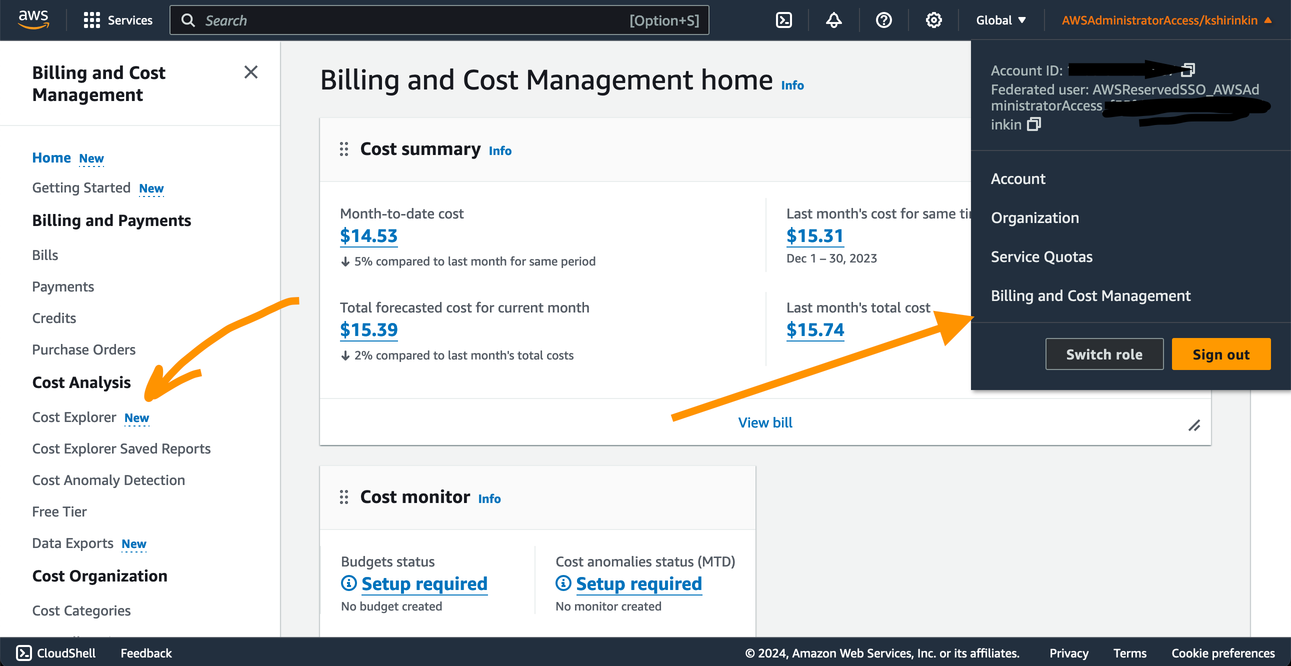Image resolution: width=1291 pixels, height=666 pixels.
Task: Open Free Tier in sidebar
Action: point(59,511)
